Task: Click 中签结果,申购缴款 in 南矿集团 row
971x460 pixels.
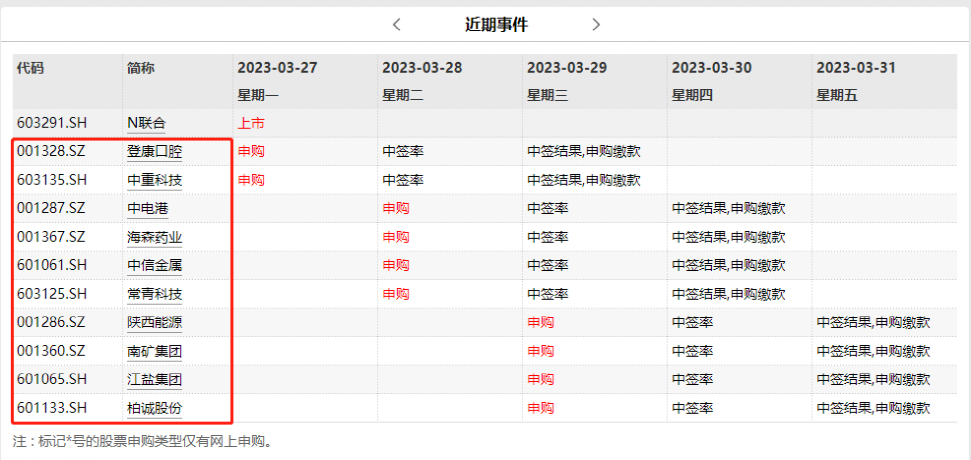Action: coord(873,352)
